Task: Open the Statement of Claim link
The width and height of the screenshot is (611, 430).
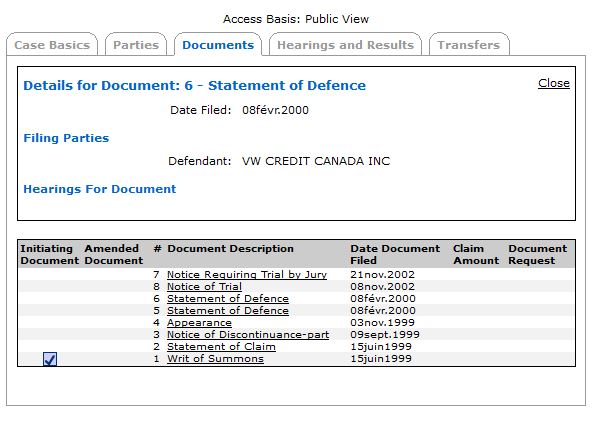Action: click(x=221, y=347)
